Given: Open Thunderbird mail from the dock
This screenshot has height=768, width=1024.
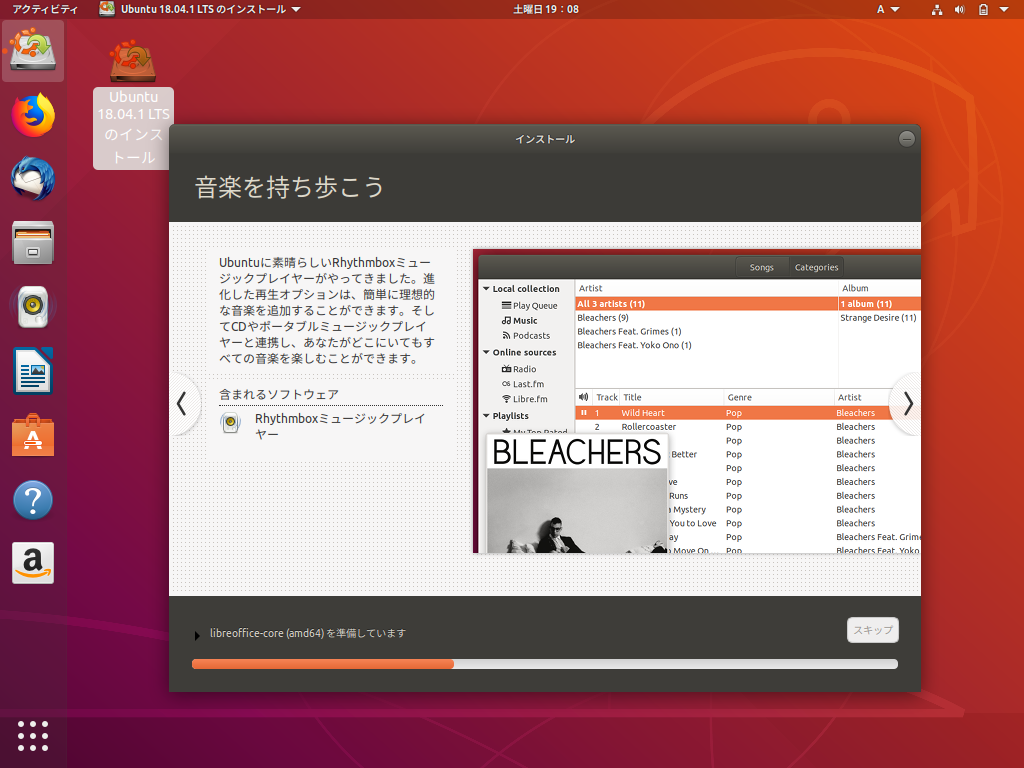Looking at the screenshot, I should (33, 179).
